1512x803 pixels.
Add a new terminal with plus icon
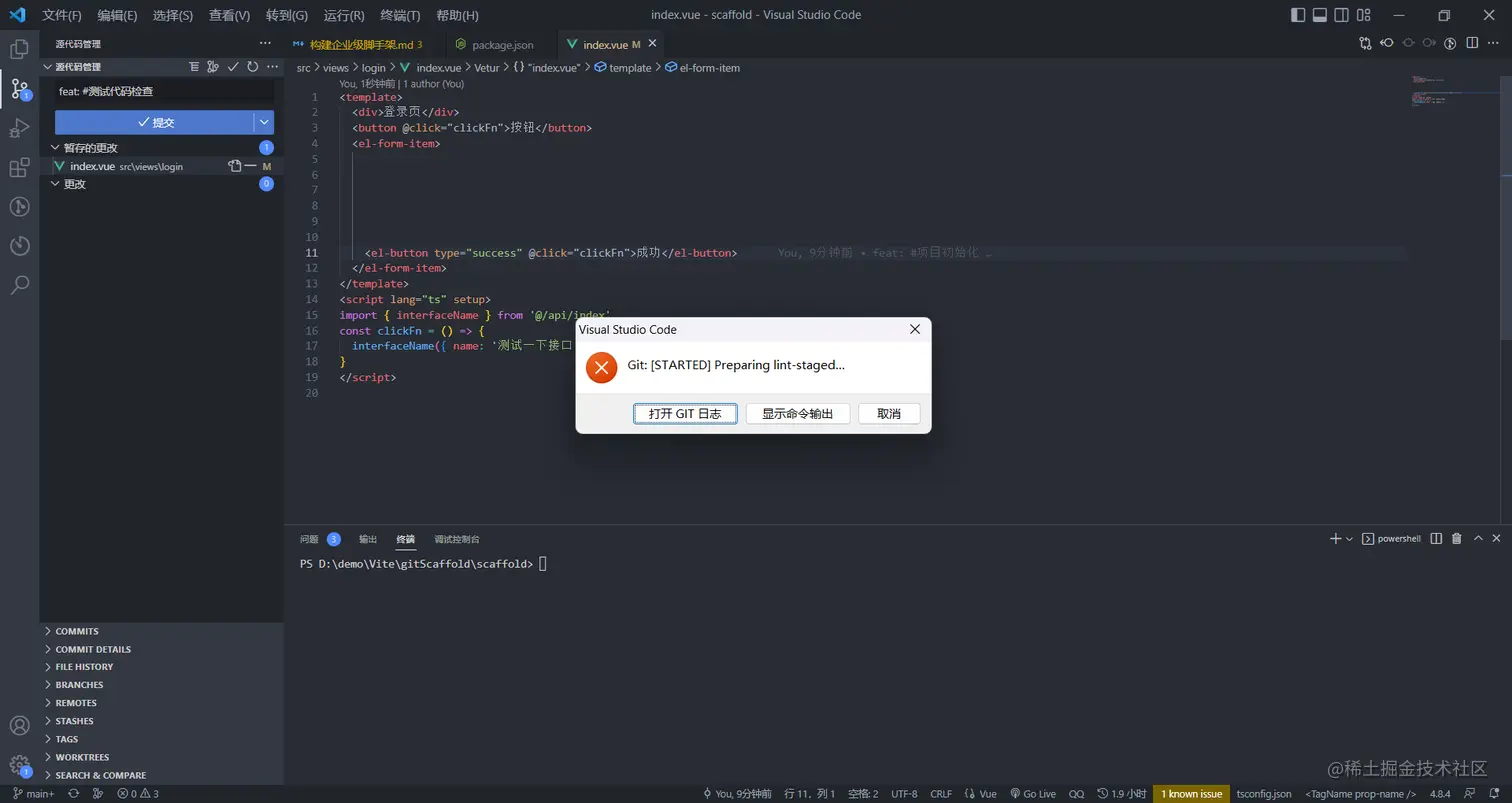1335,539
